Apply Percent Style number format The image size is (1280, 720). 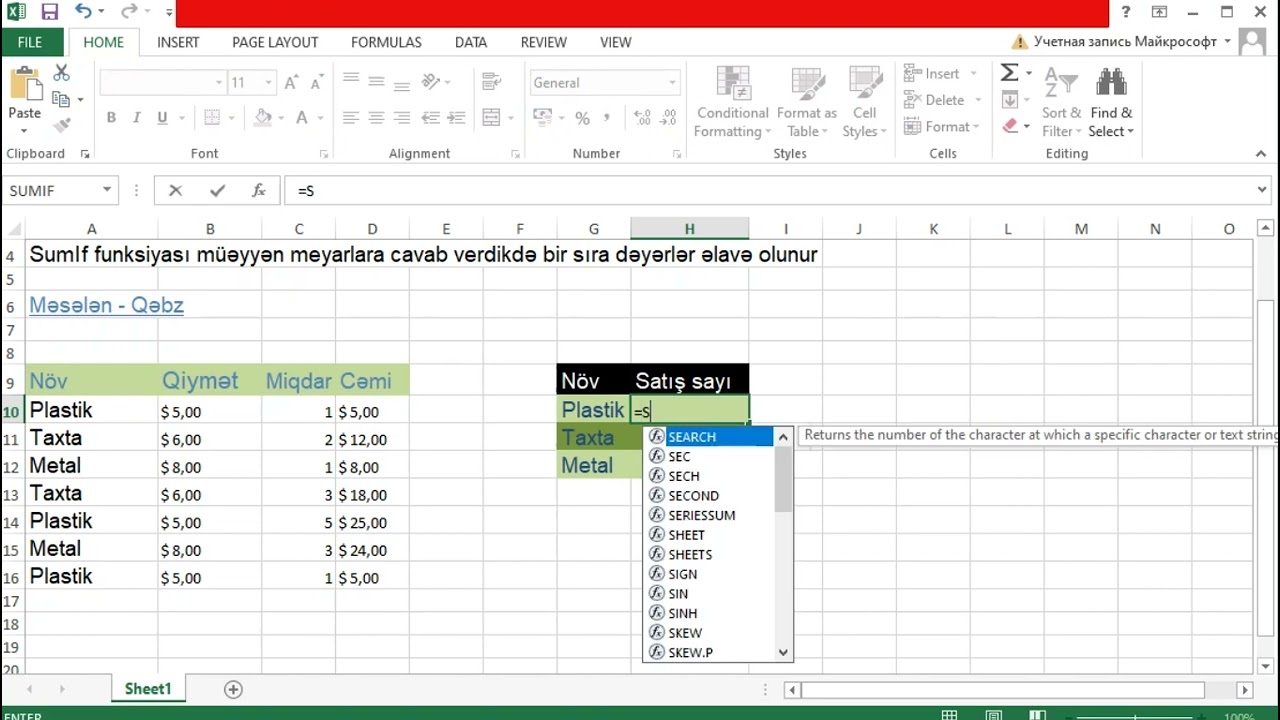point(583,117)
